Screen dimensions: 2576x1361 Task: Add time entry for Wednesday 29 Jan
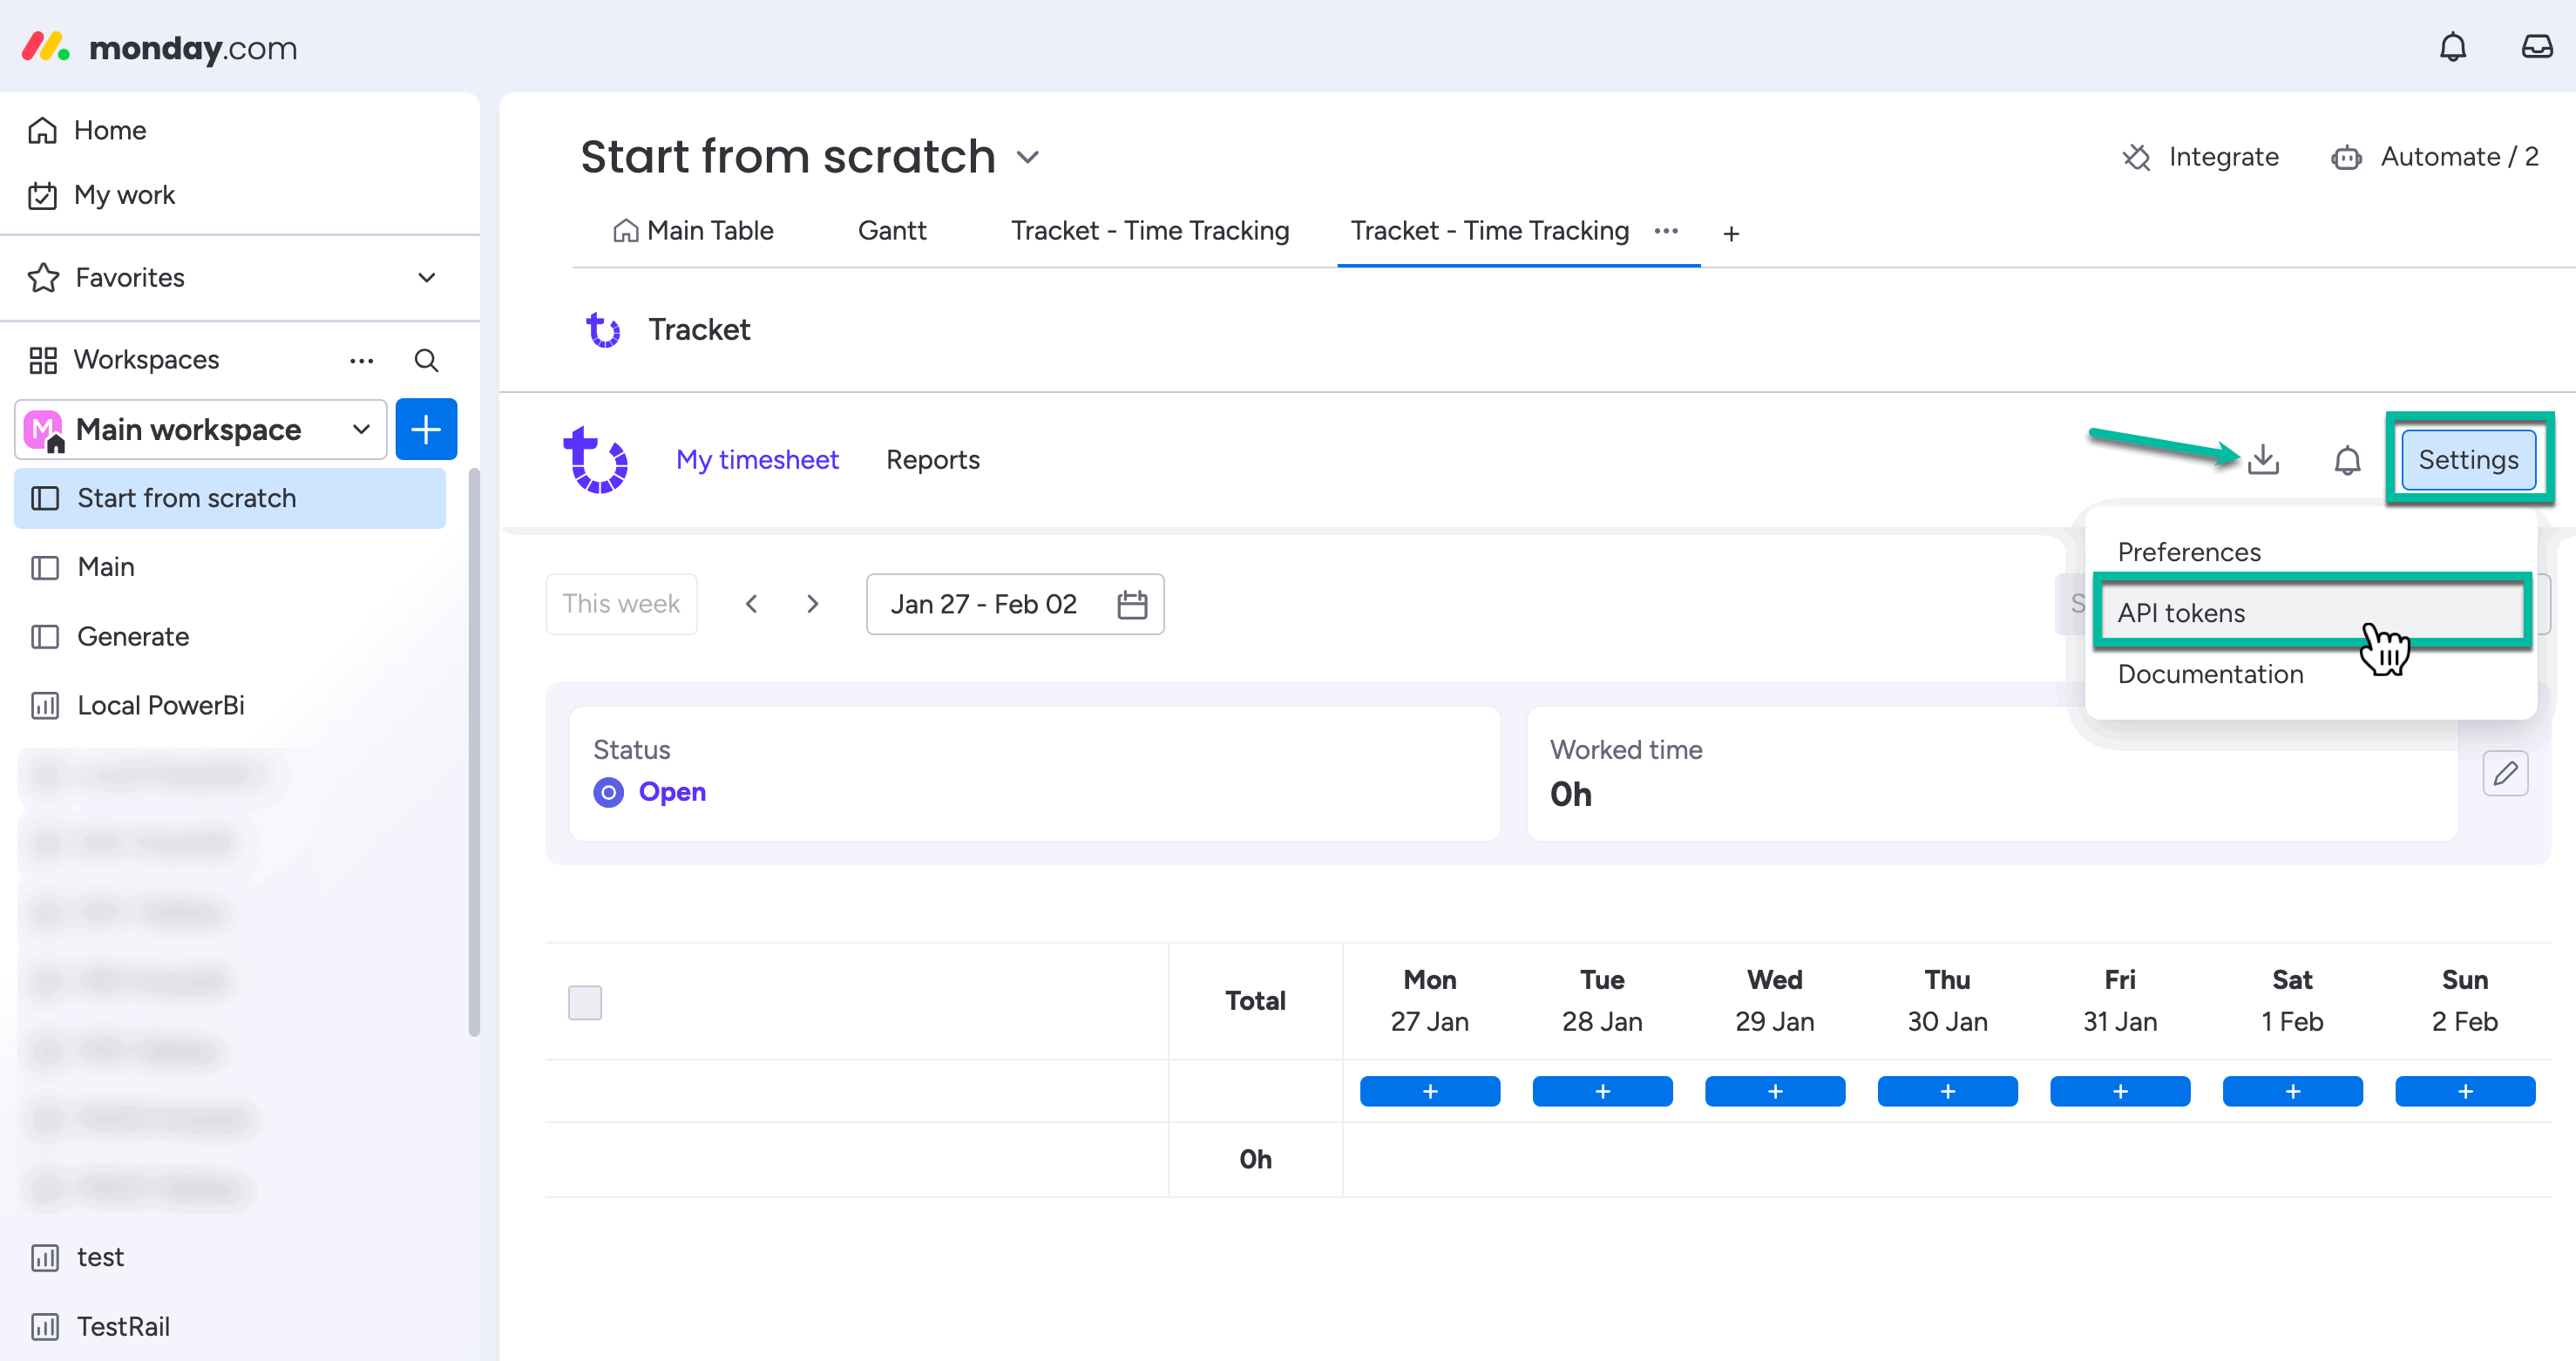coord(1774,1091)
